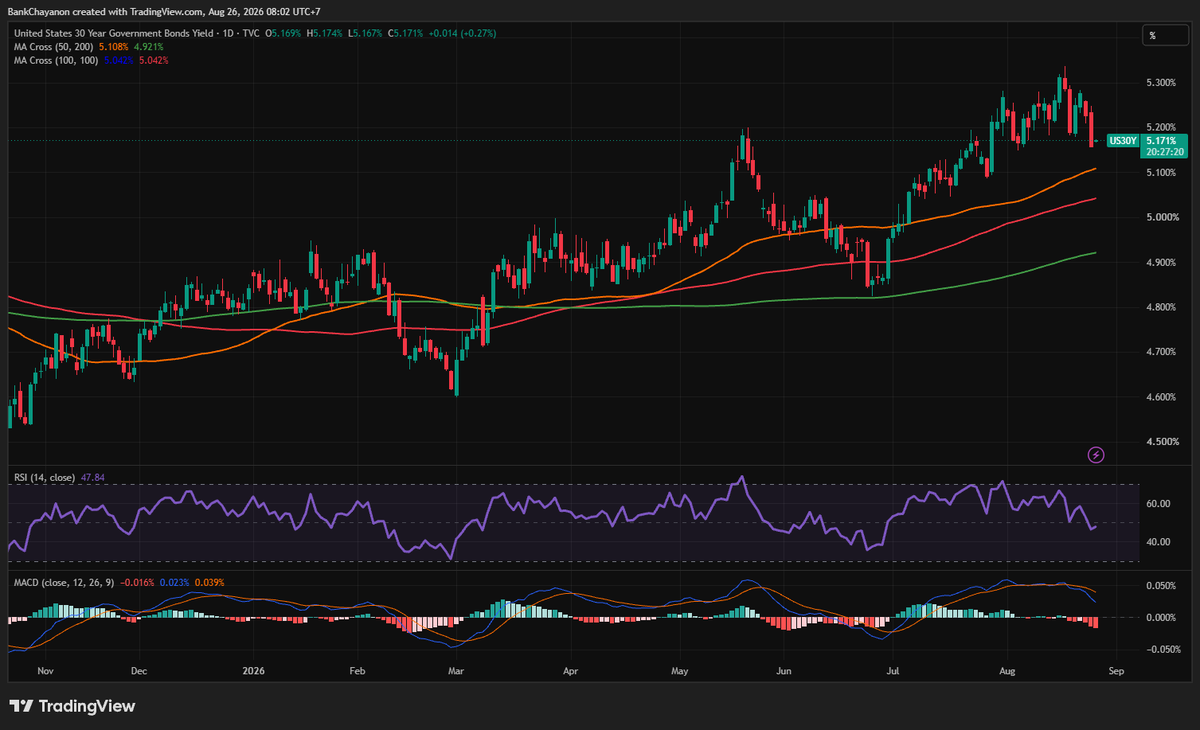Click the May label on time axis

681,672
